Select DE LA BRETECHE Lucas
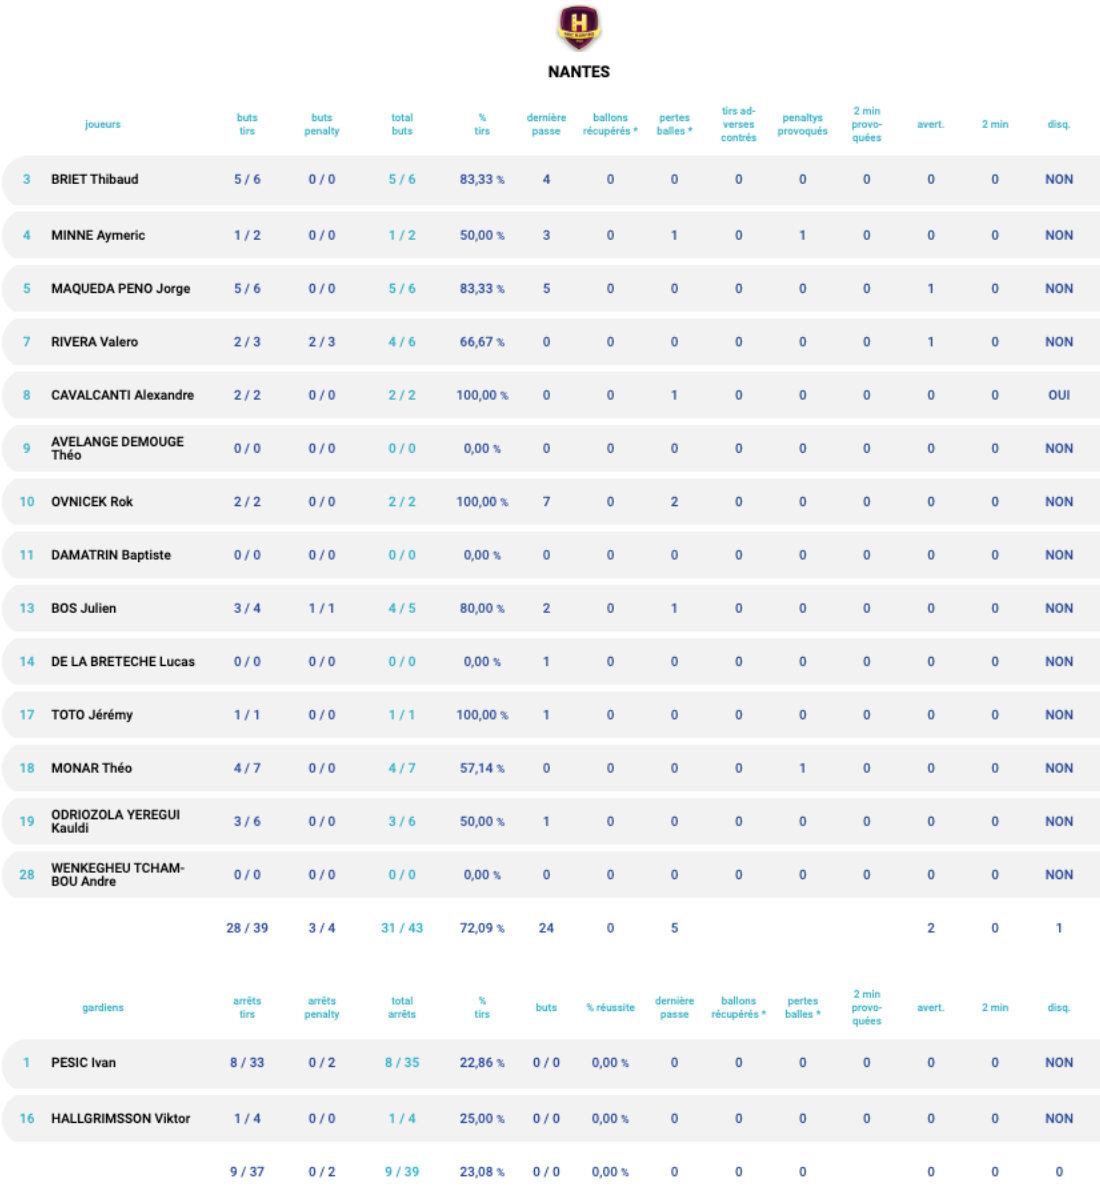The image size is (1100, 1200). [x=123, y=662]
